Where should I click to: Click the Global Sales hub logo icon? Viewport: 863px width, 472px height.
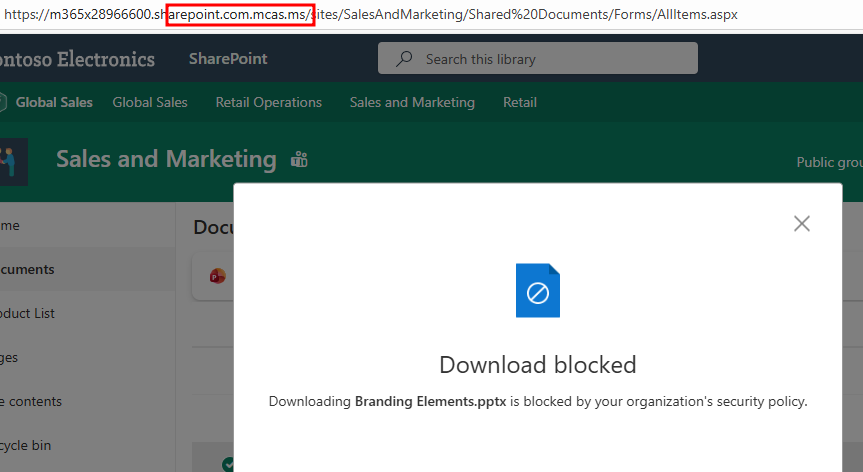click(3, 102)
